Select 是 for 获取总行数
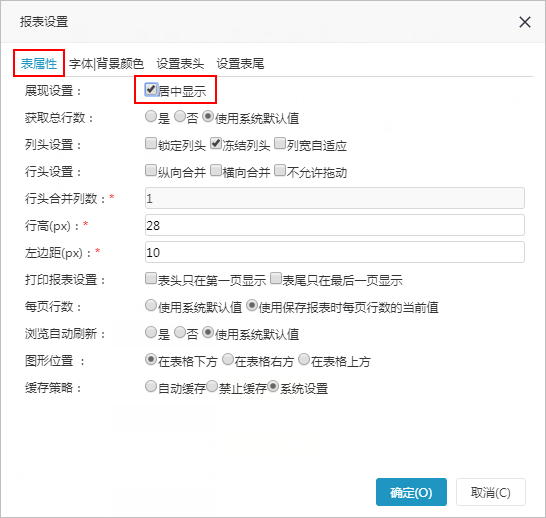Screen dimensions: 546x518 pyautogui.click(x=151, y=116)
